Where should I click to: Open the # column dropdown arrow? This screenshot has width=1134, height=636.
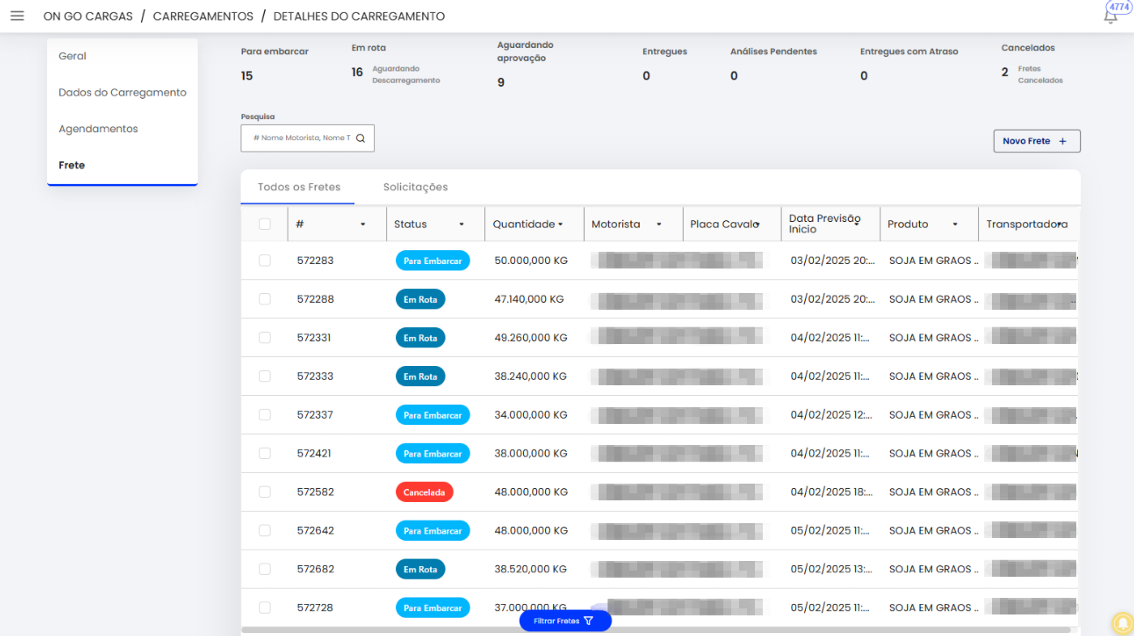(363, 224)
